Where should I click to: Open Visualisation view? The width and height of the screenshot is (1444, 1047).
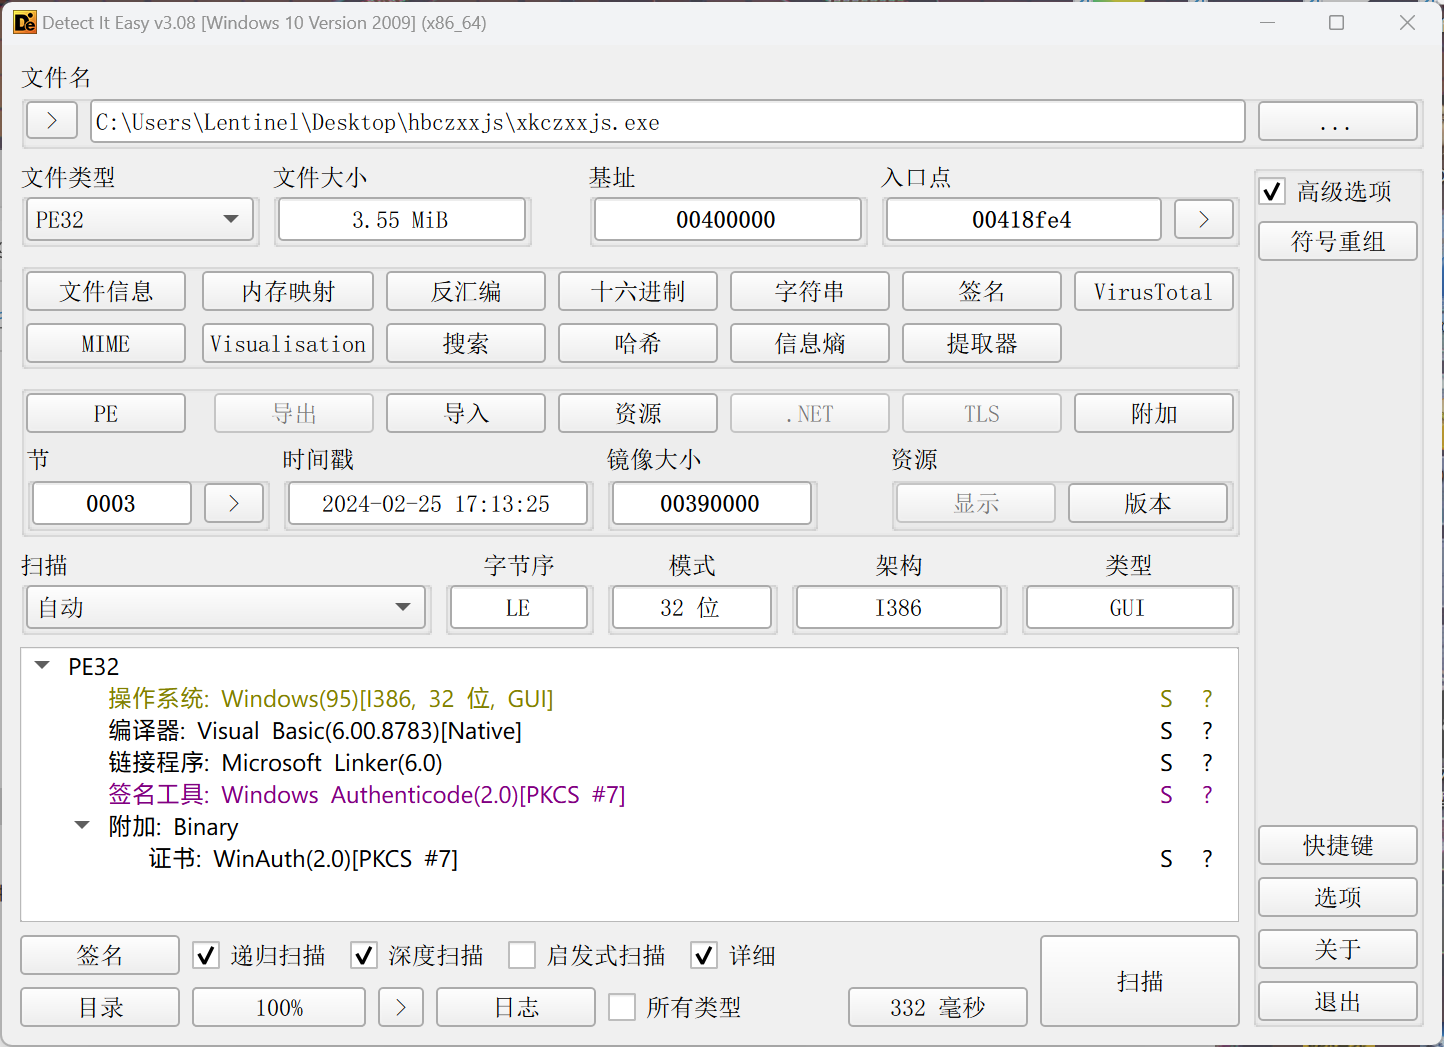[288, 343]
